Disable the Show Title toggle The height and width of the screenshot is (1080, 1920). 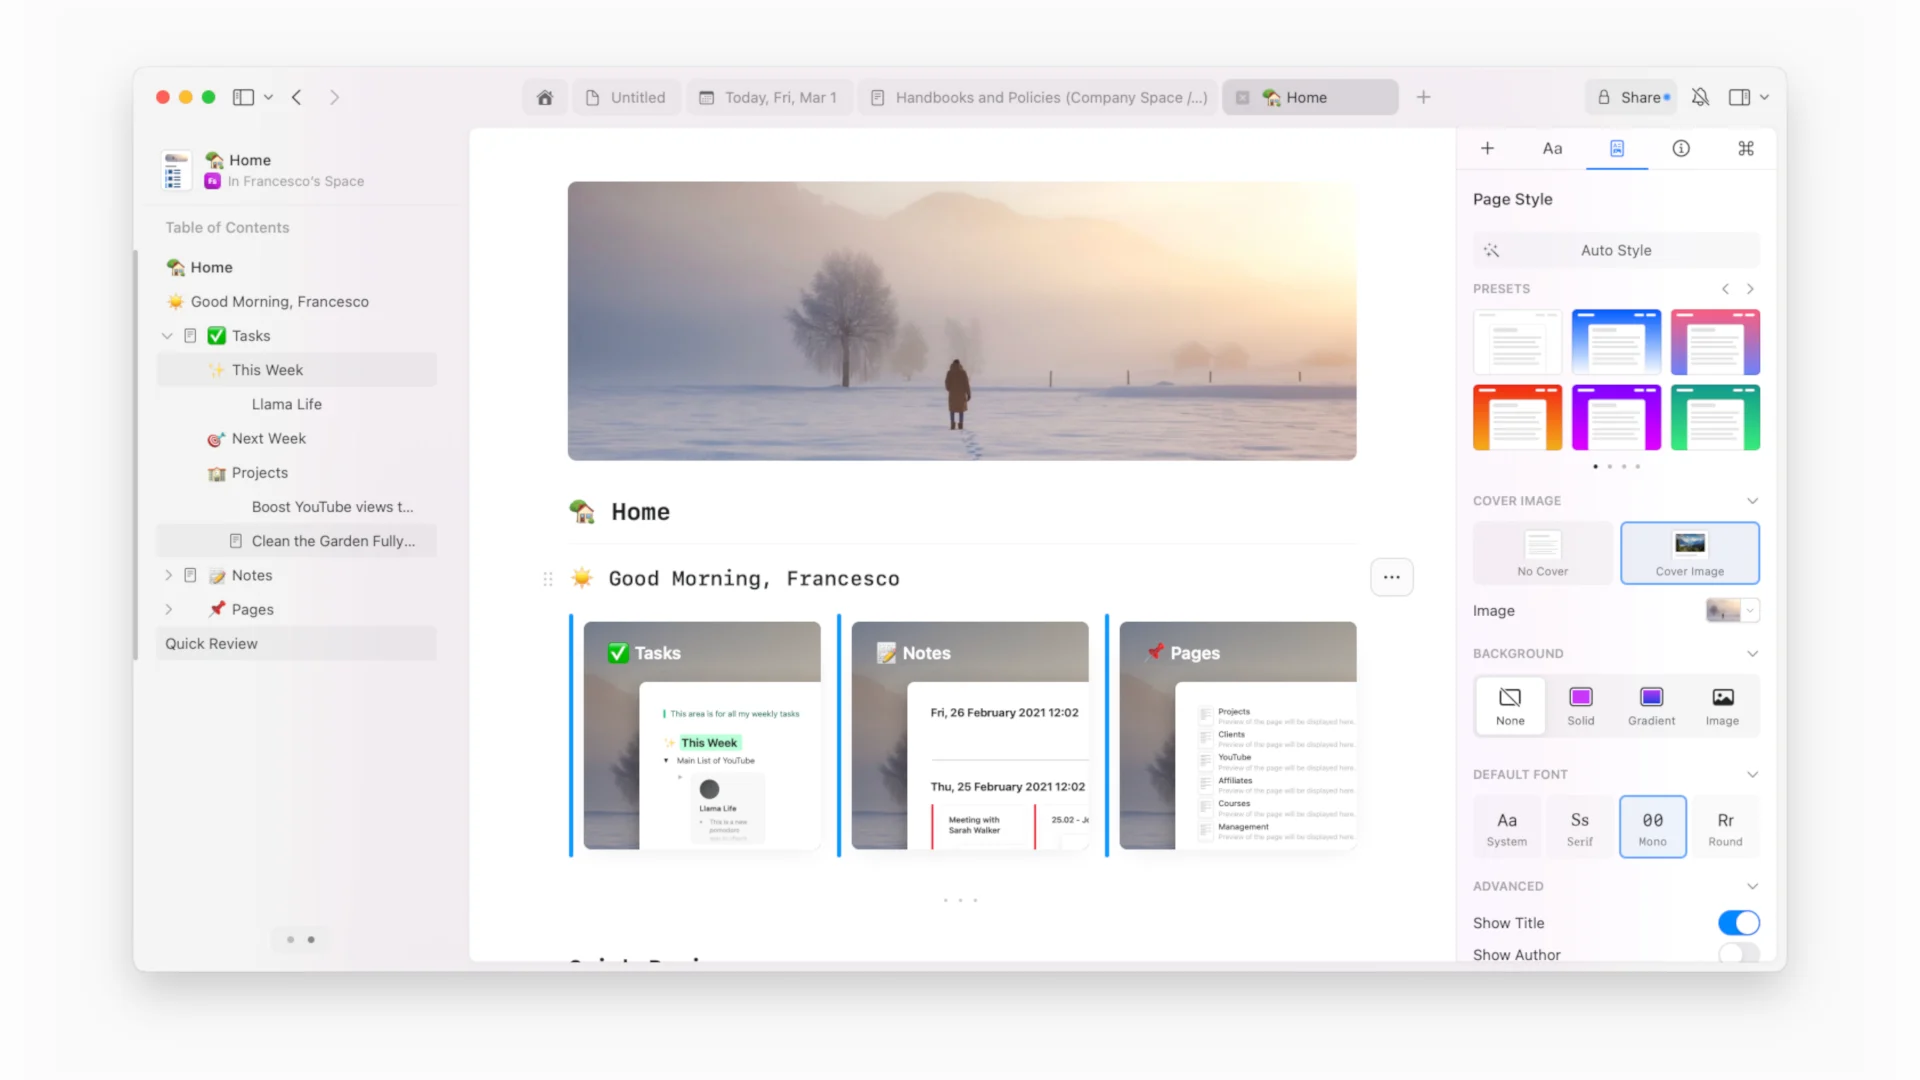[1739, 922]
